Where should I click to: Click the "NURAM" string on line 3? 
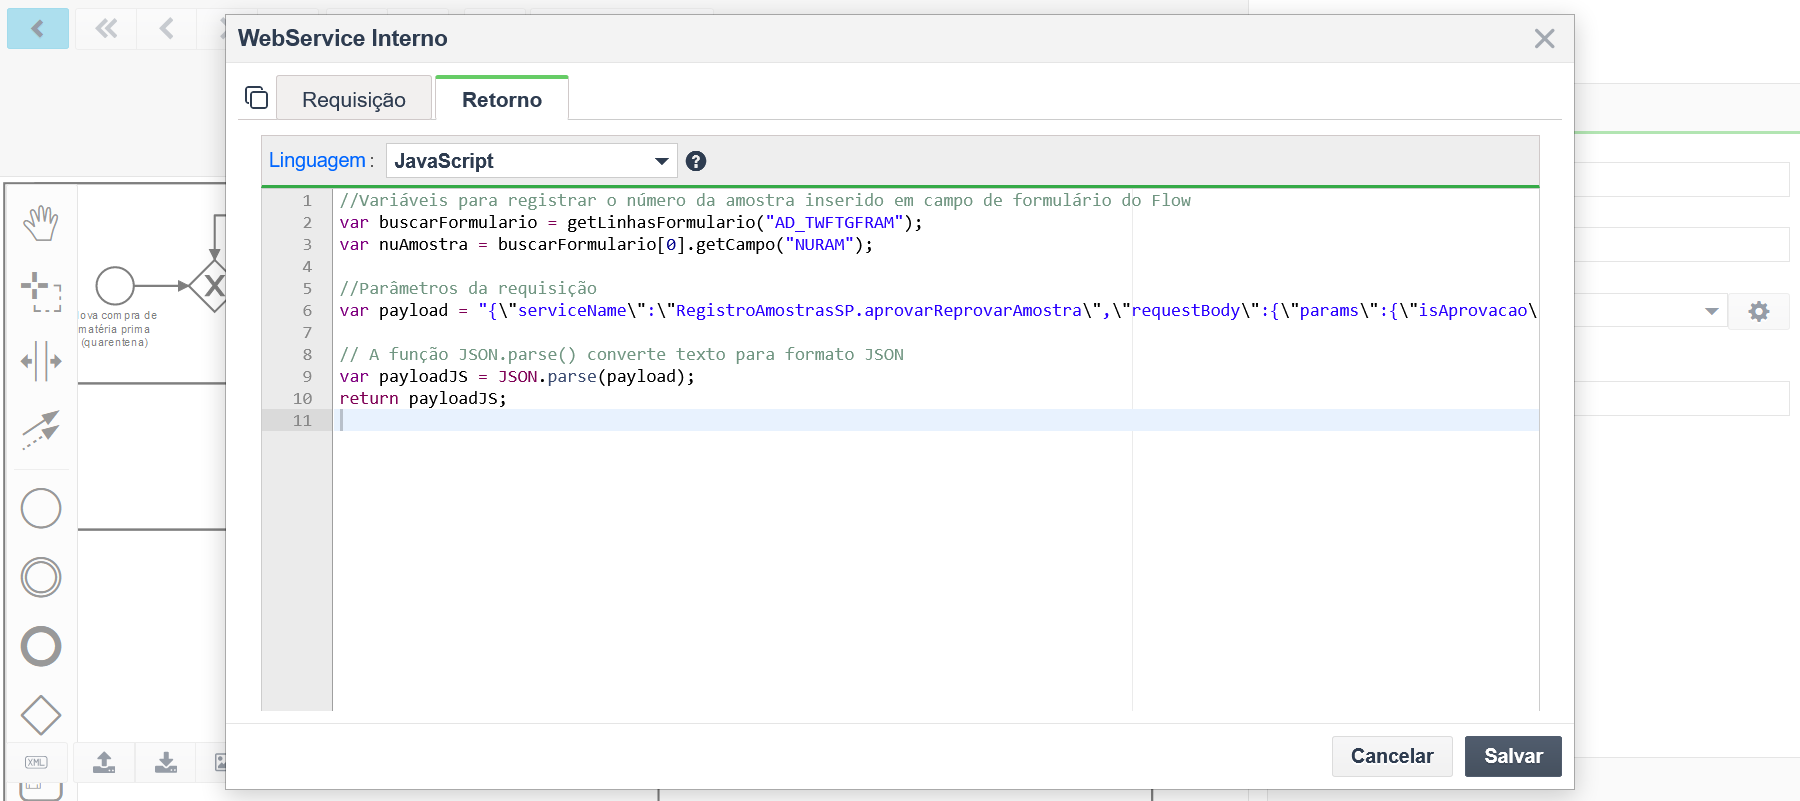819,244
